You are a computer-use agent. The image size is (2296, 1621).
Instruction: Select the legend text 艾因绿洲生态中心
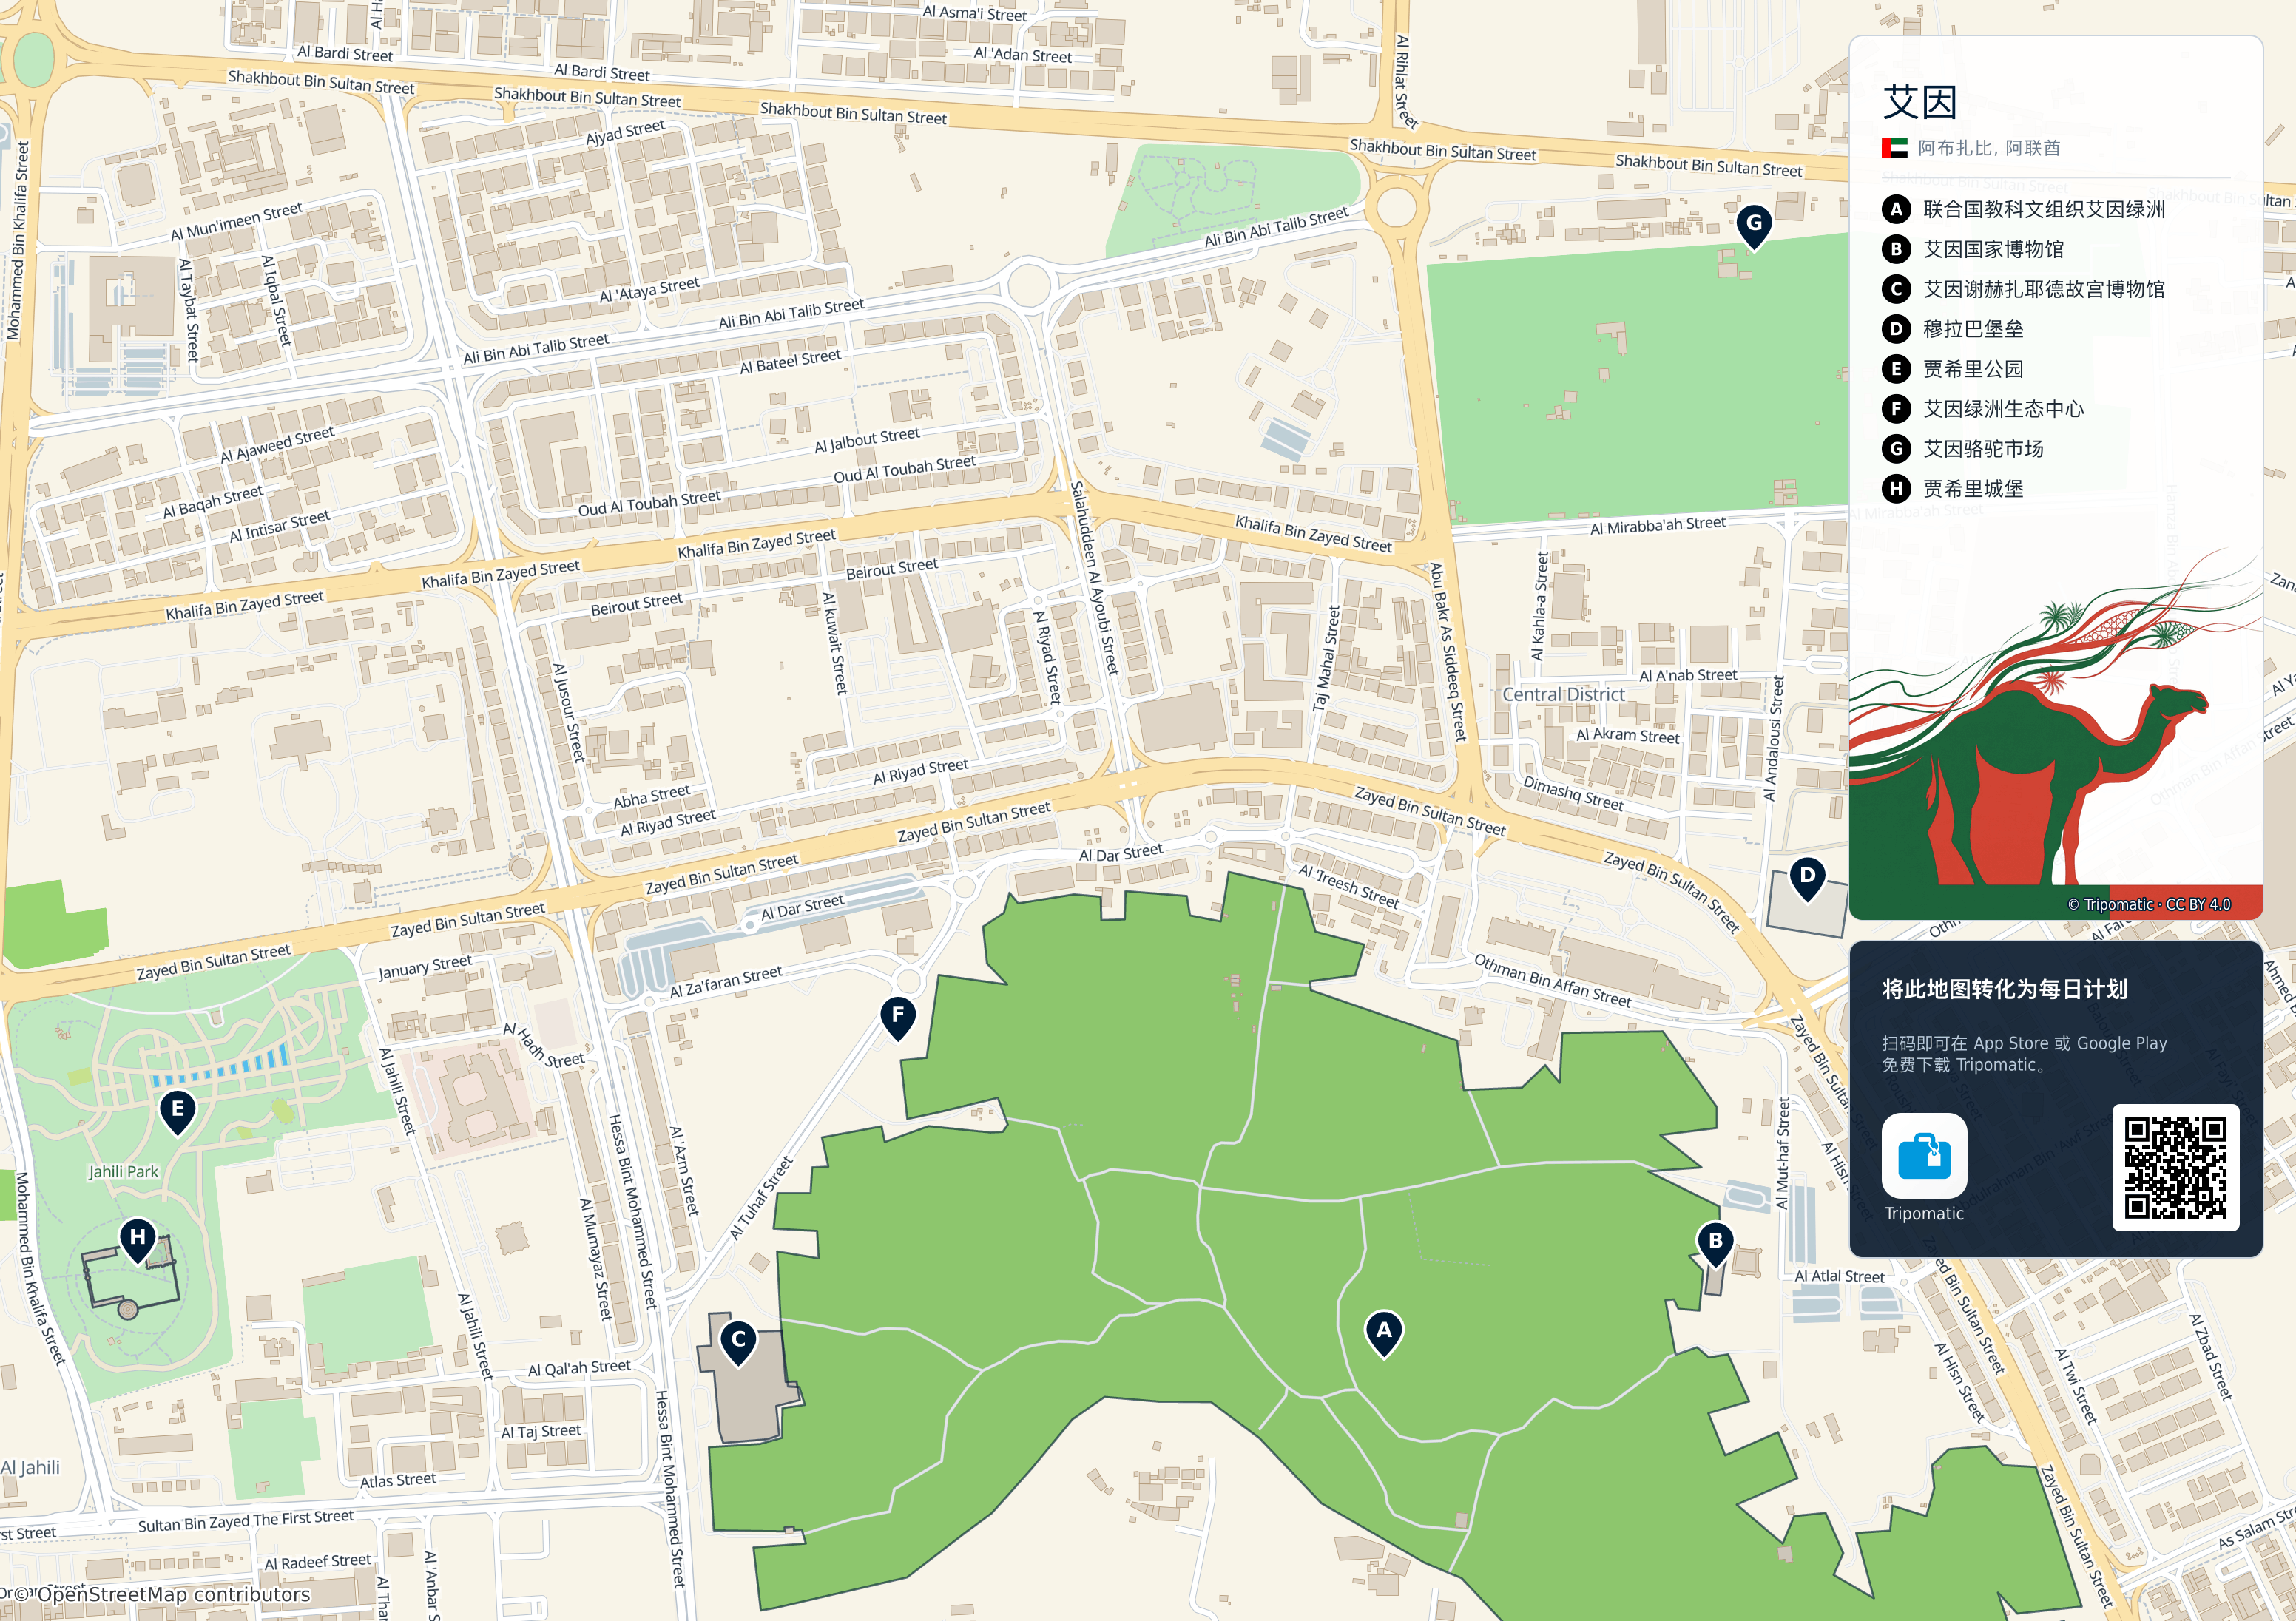click(x=2003, y=409)
